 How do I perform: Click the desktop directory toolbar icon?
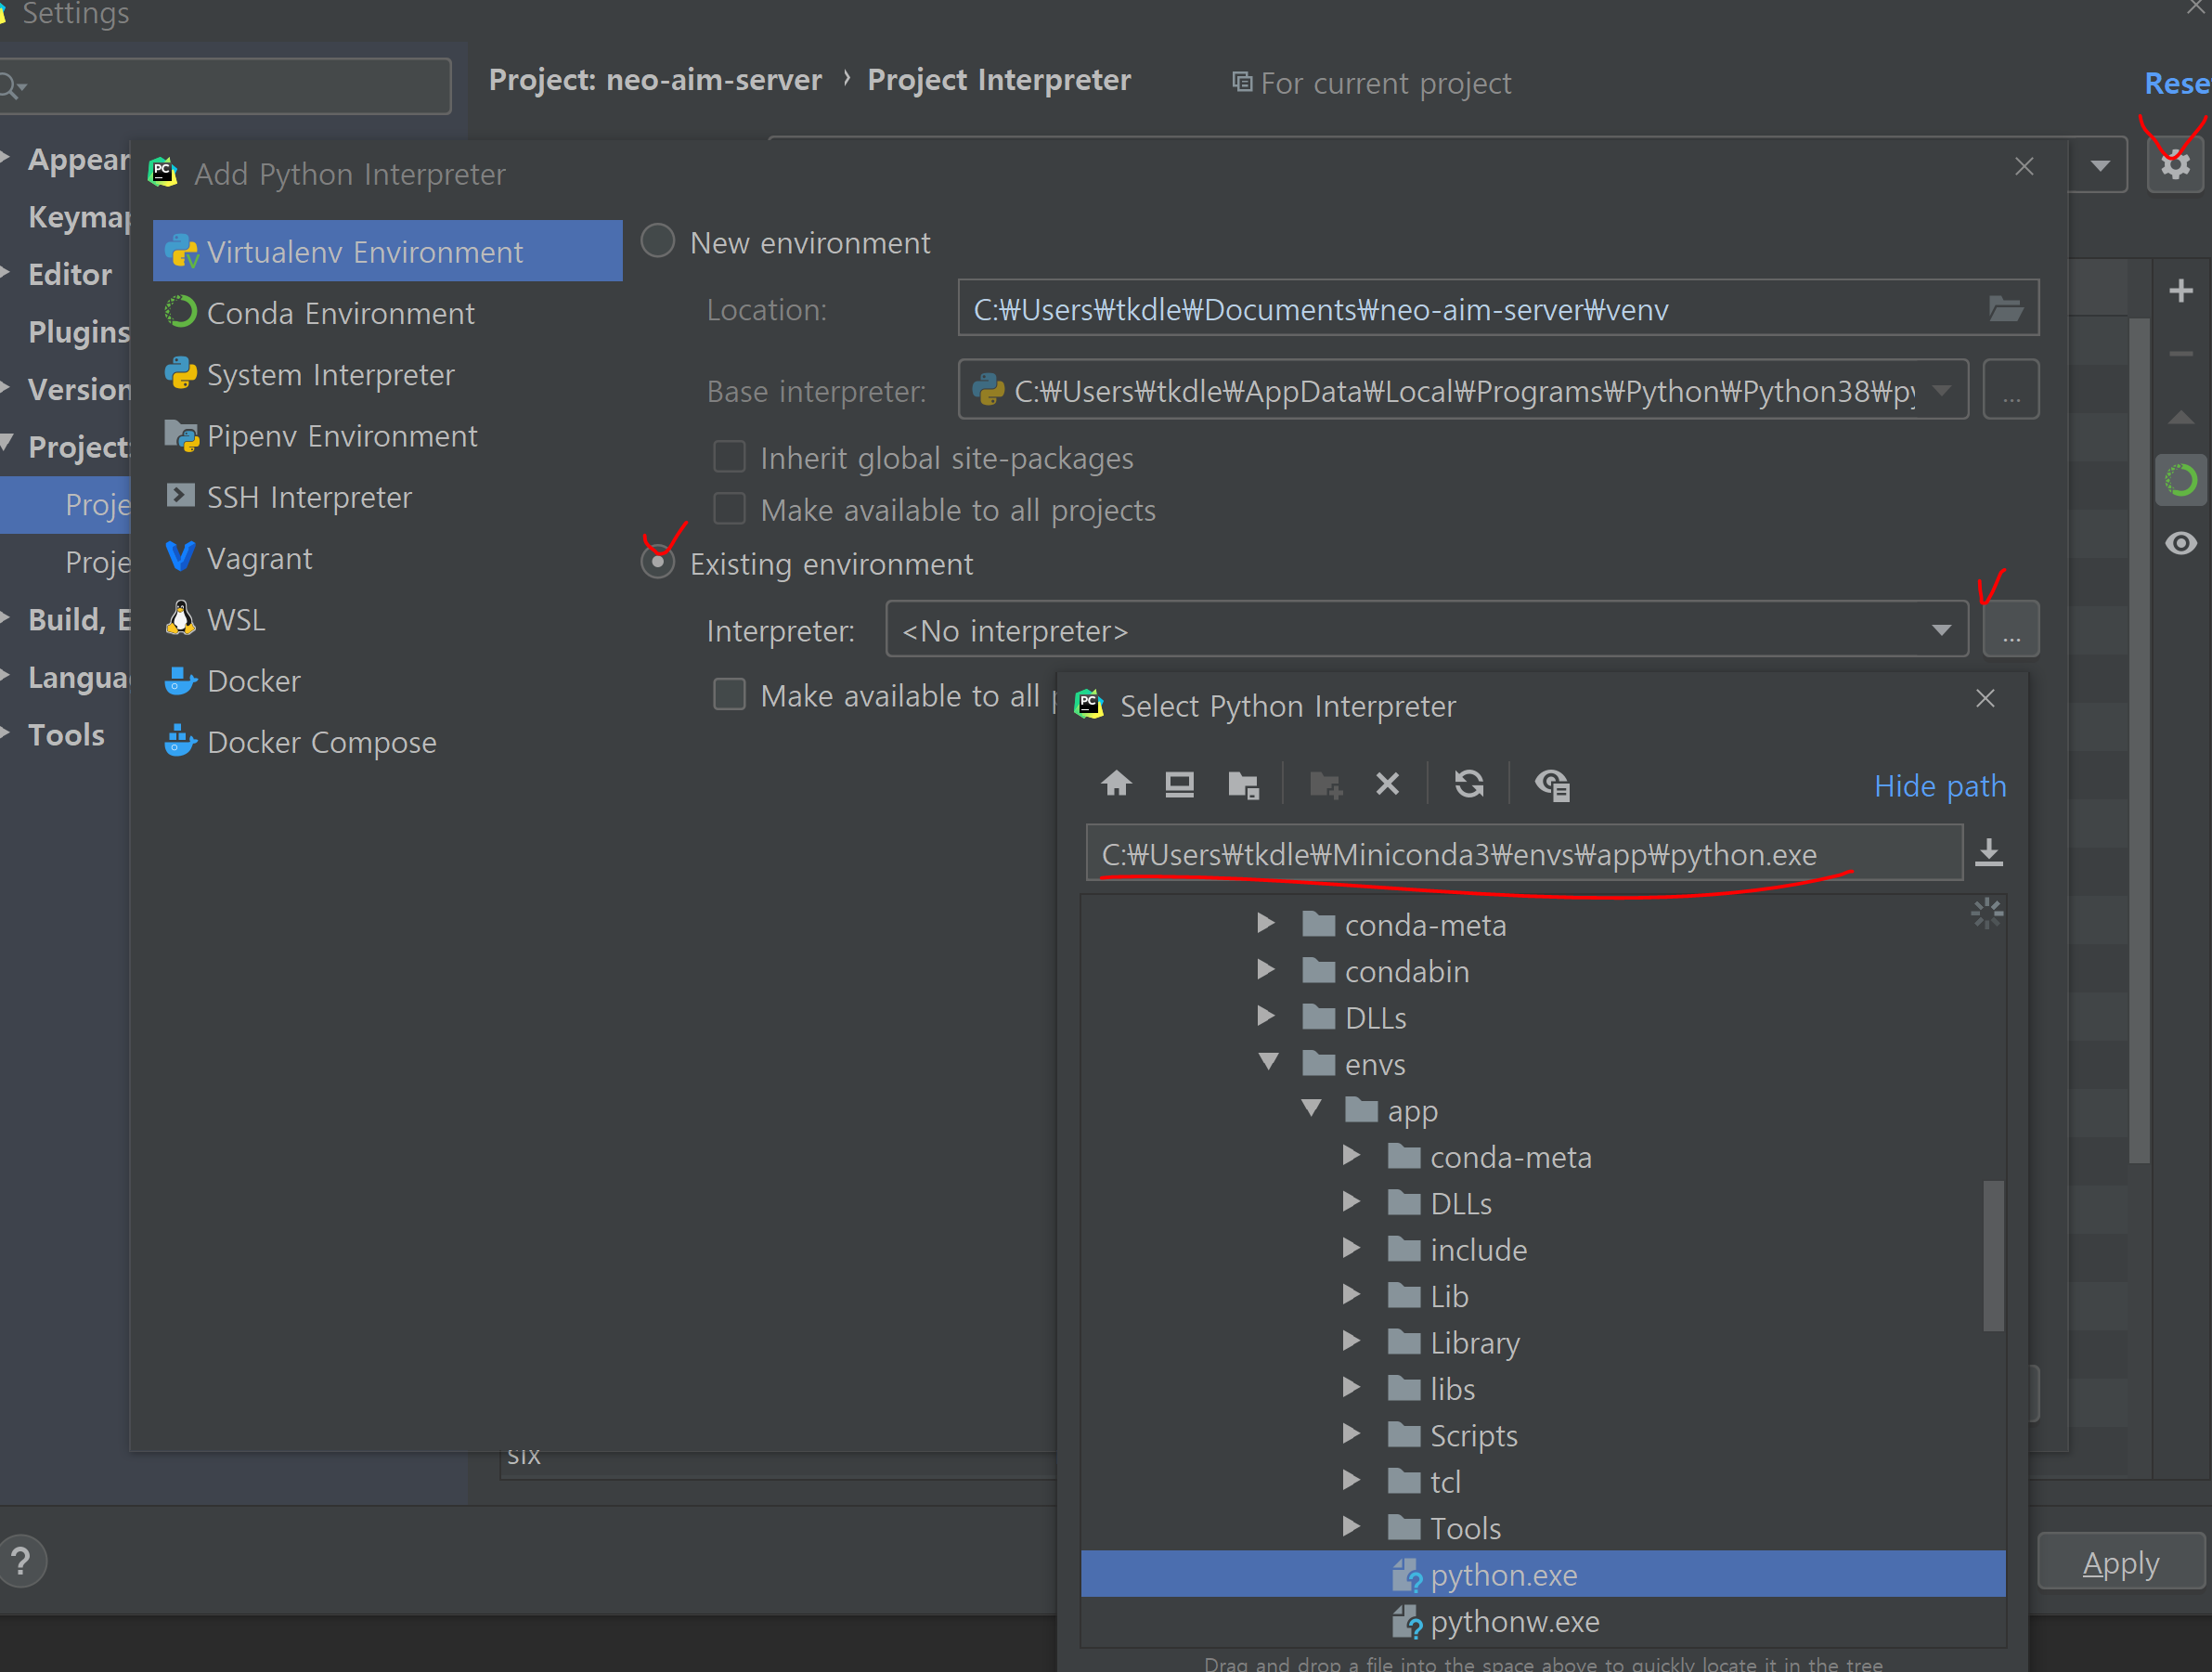pyautogui.click(x=1179, y=783)
